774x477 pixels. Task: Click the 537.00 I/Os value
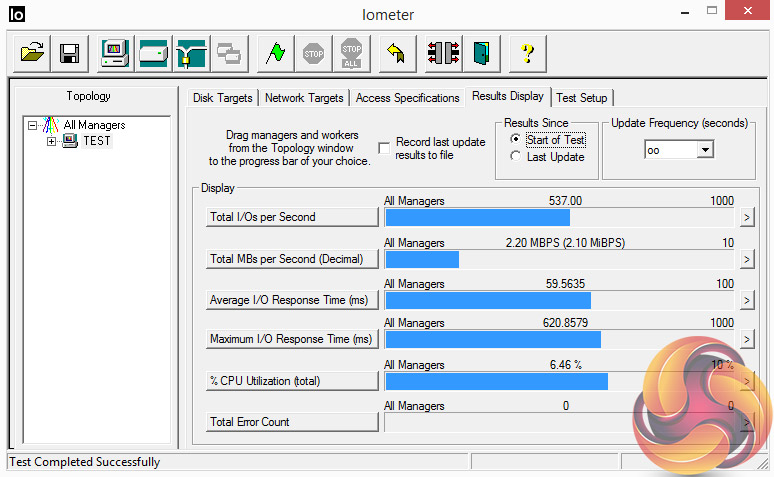[565, 201]
